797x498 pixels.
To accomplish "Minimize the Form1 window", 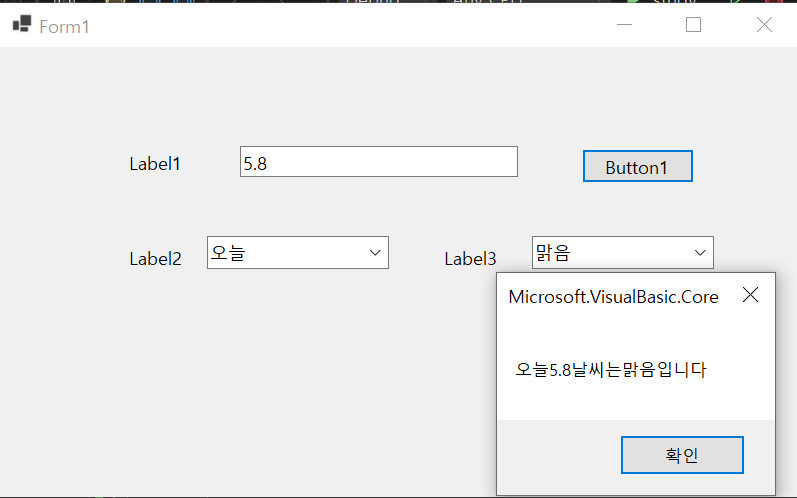I will click(624, 24).
